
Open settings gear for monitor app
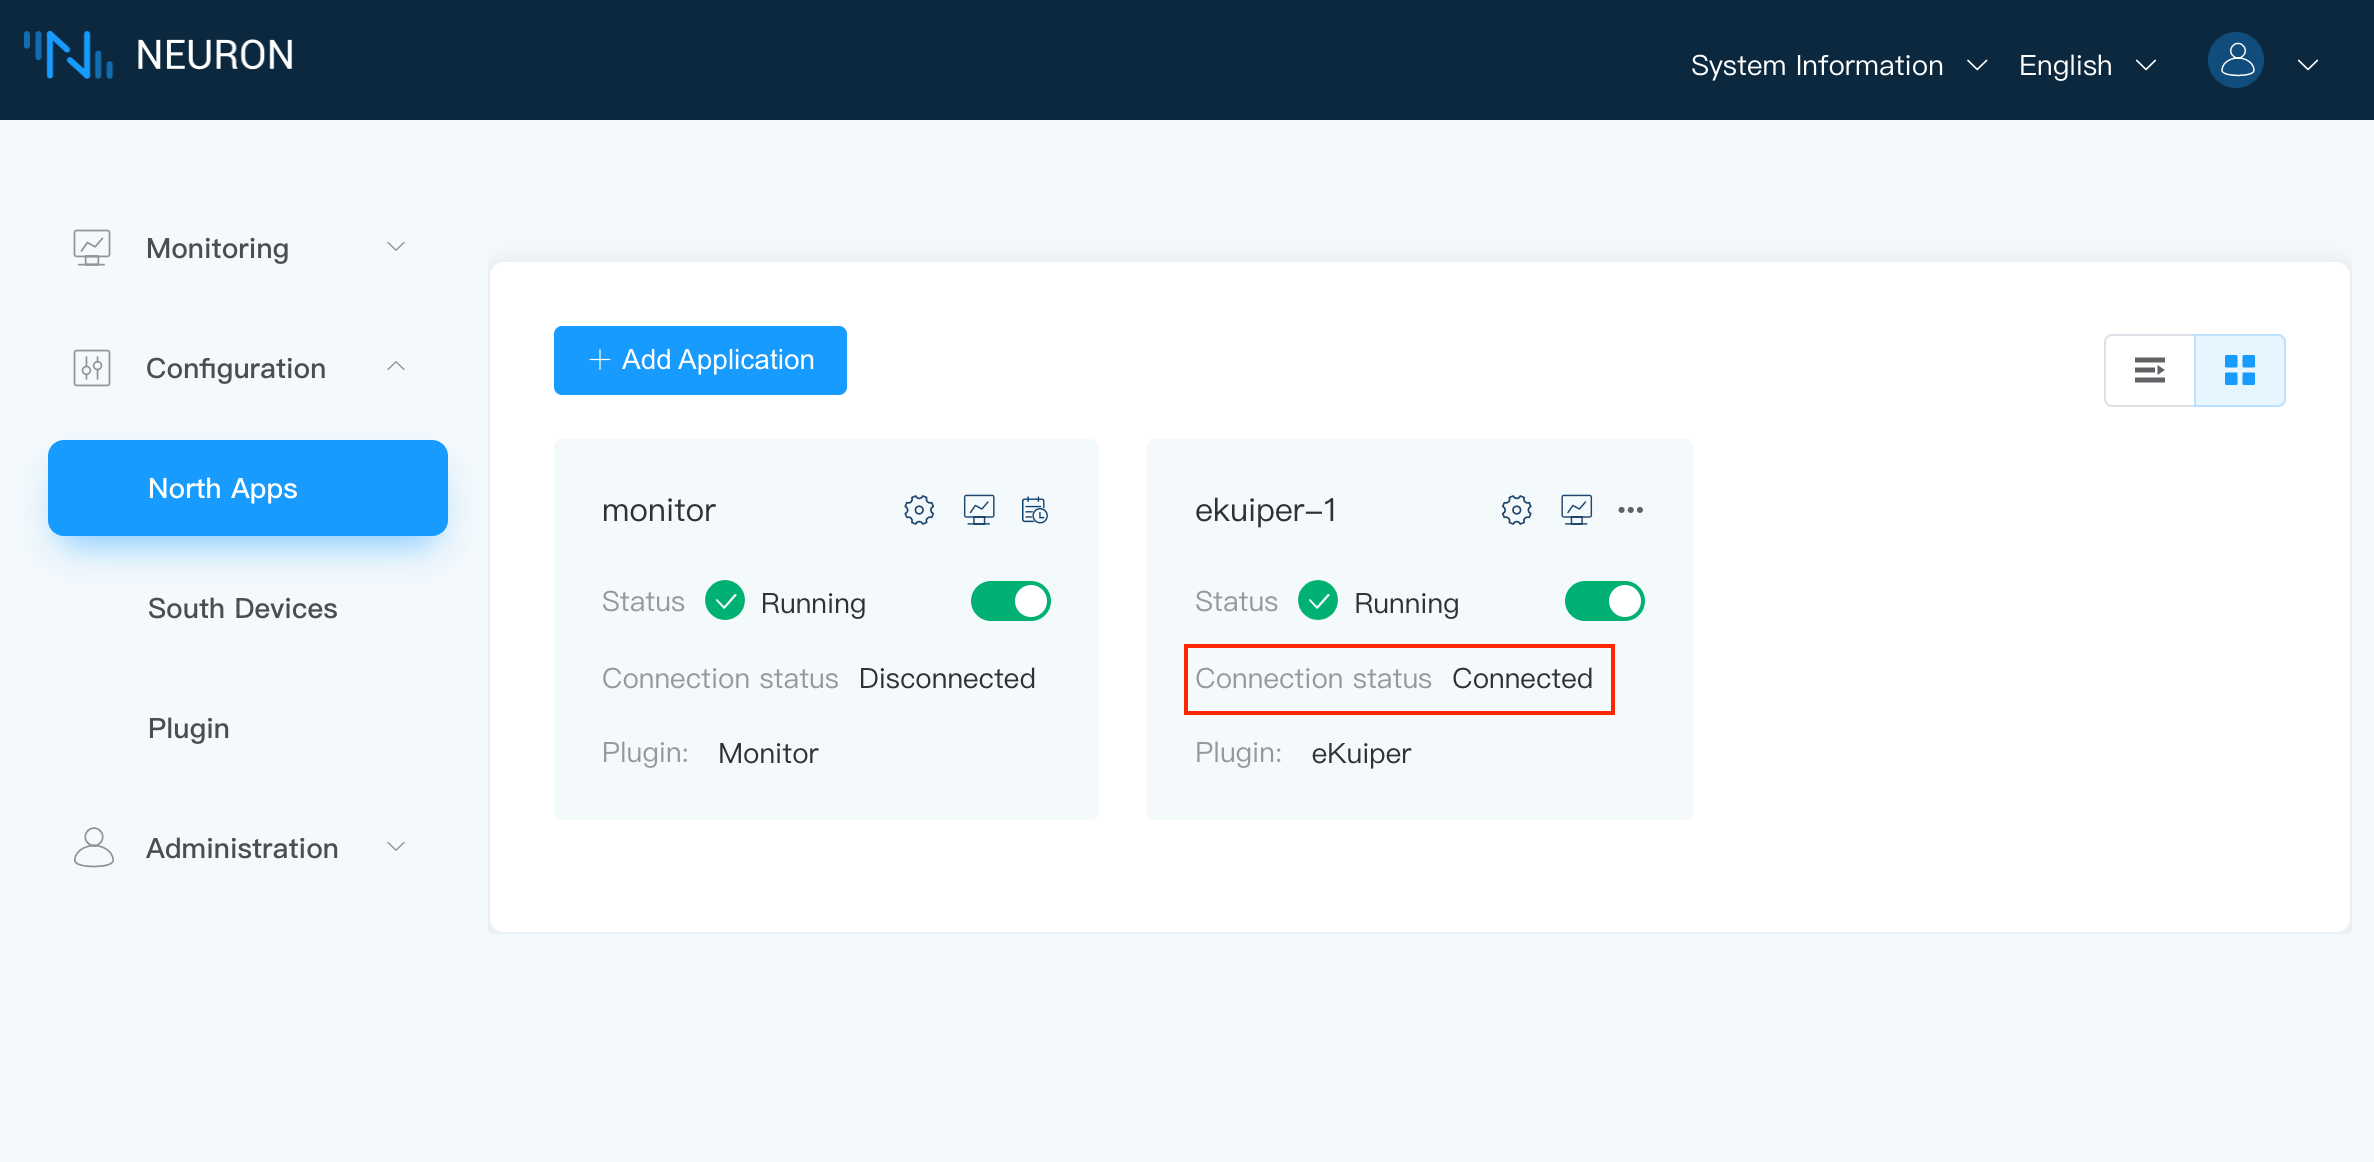[x=919, y=510]
